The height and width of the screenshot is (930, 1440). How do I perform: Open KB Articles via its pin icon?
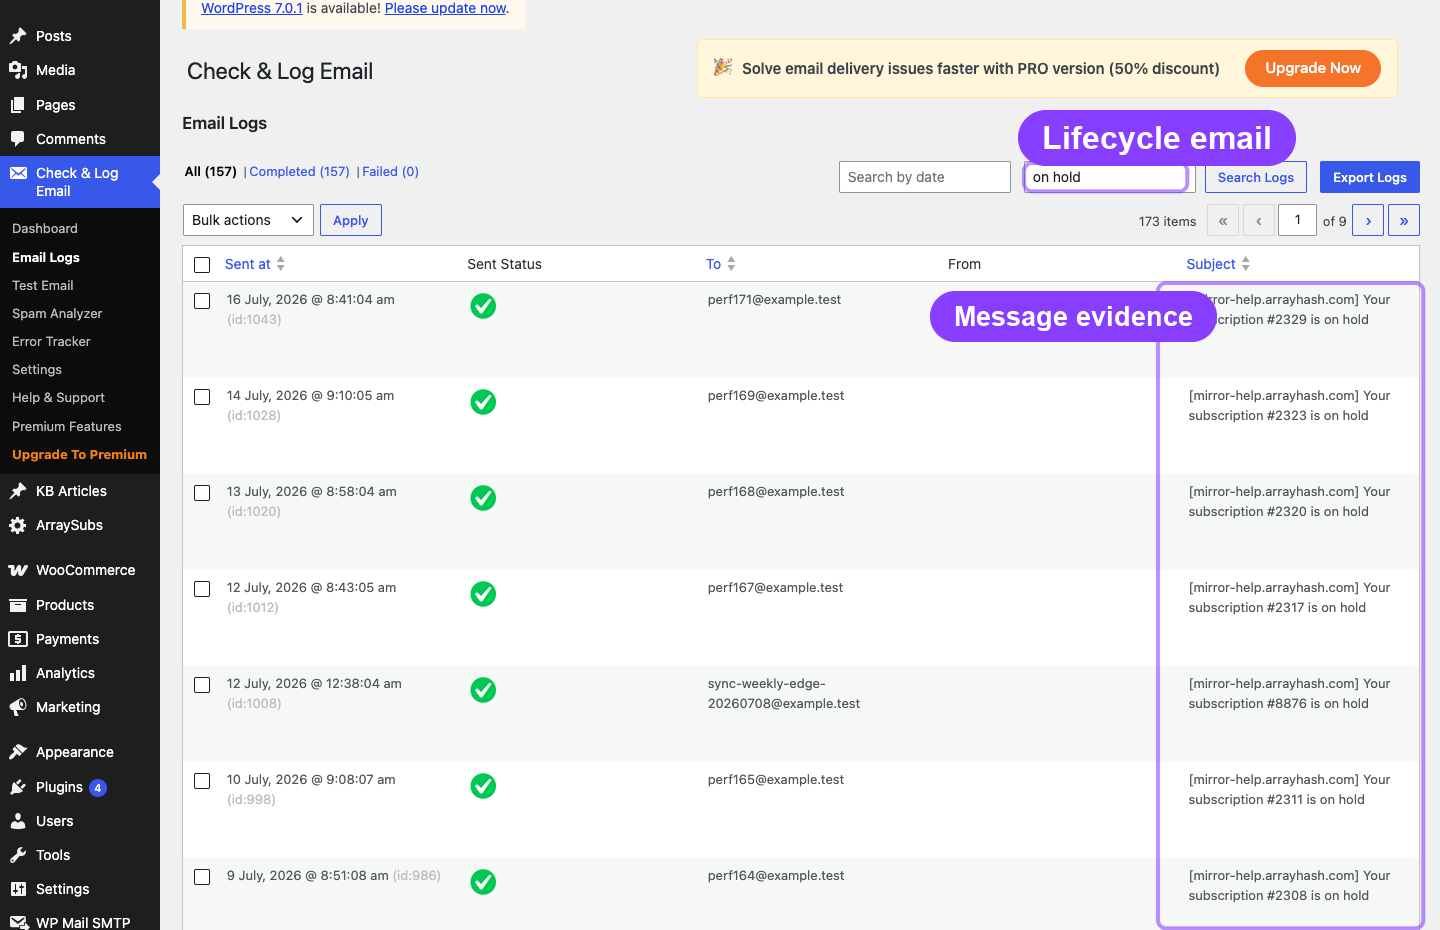(18, 491)
